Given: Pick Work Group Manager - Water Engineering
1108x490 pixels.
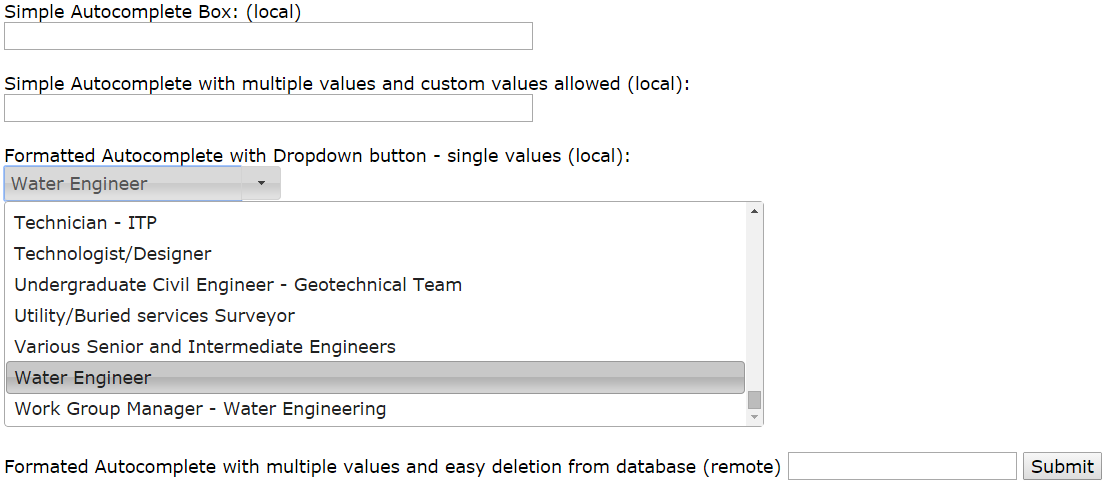Looking at the screenshot, I should pos(200,409).
